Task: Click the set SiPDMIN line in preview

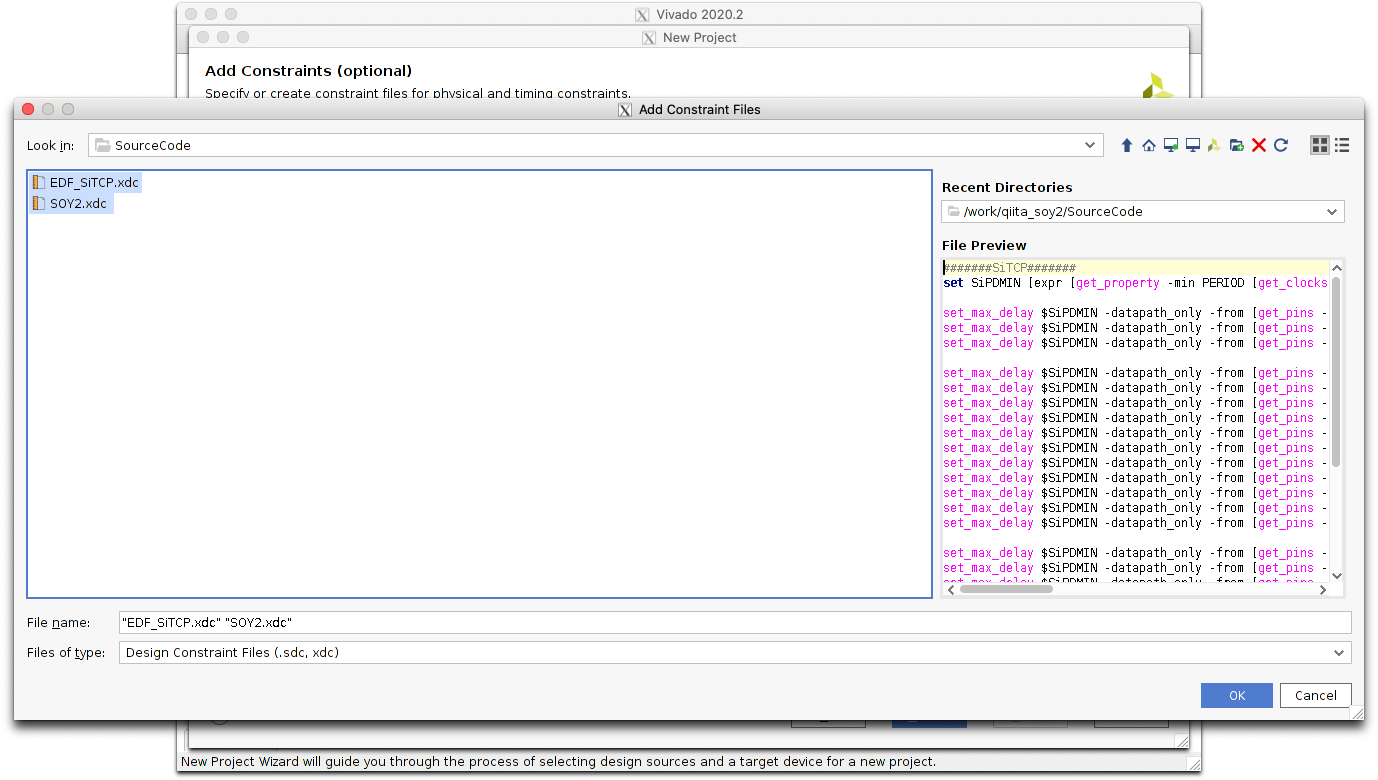Action: tap(1136, 283)
